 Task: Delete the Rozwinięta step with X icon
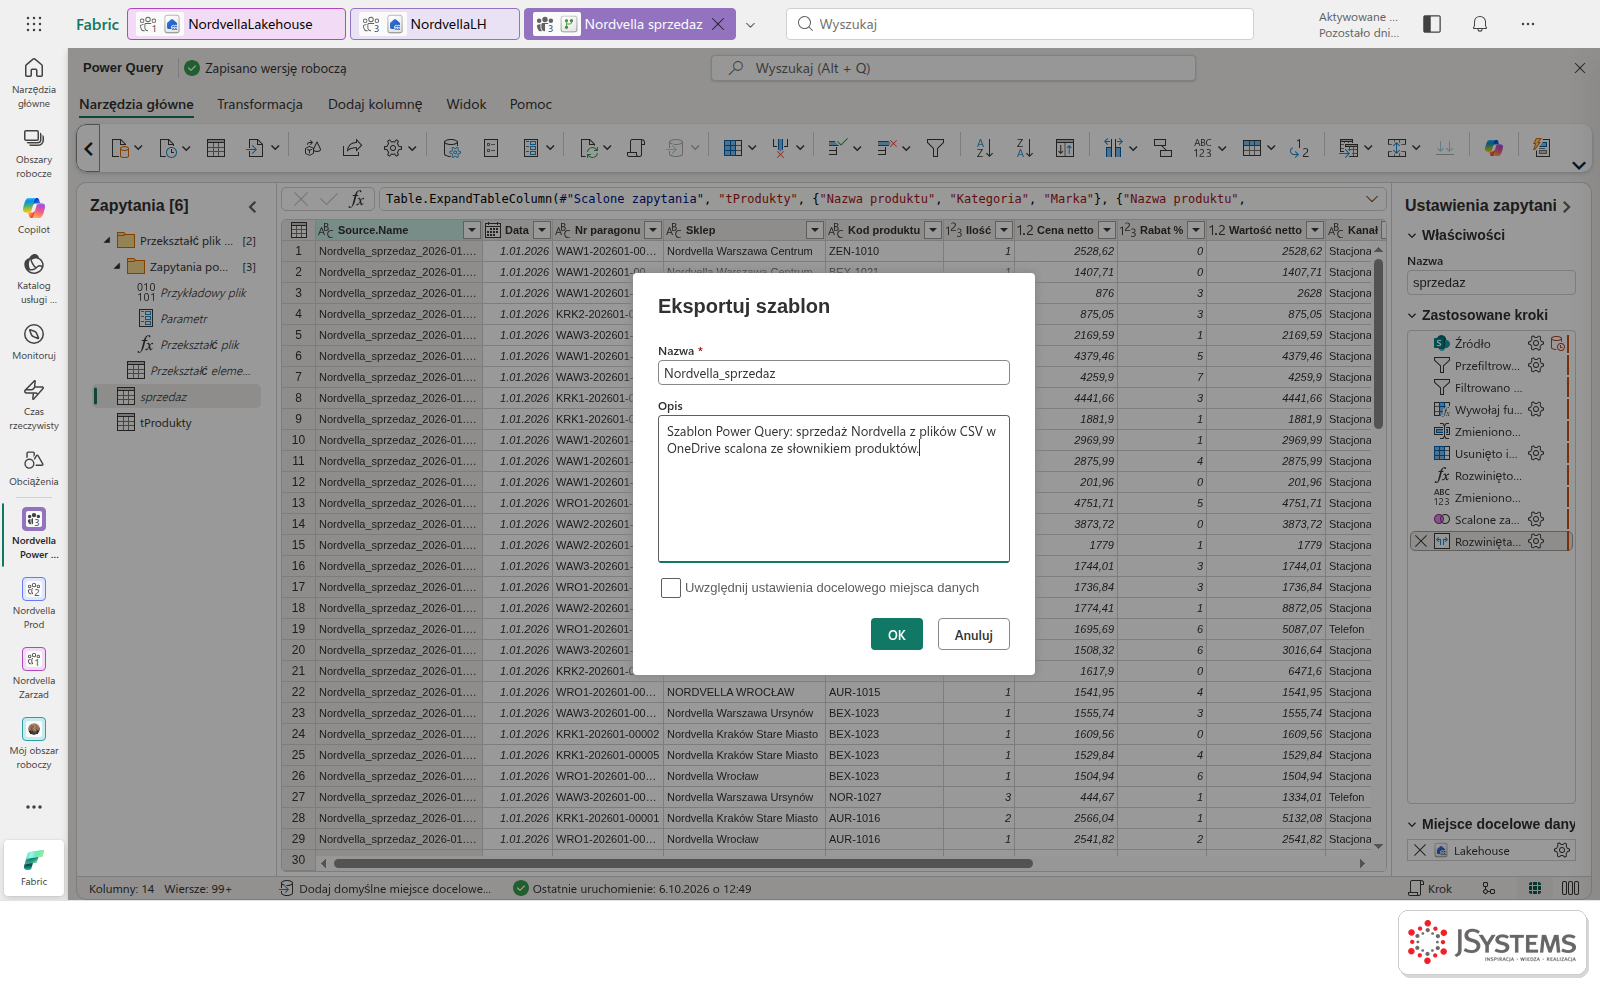pyautogui.click(x=1420, y=541)
